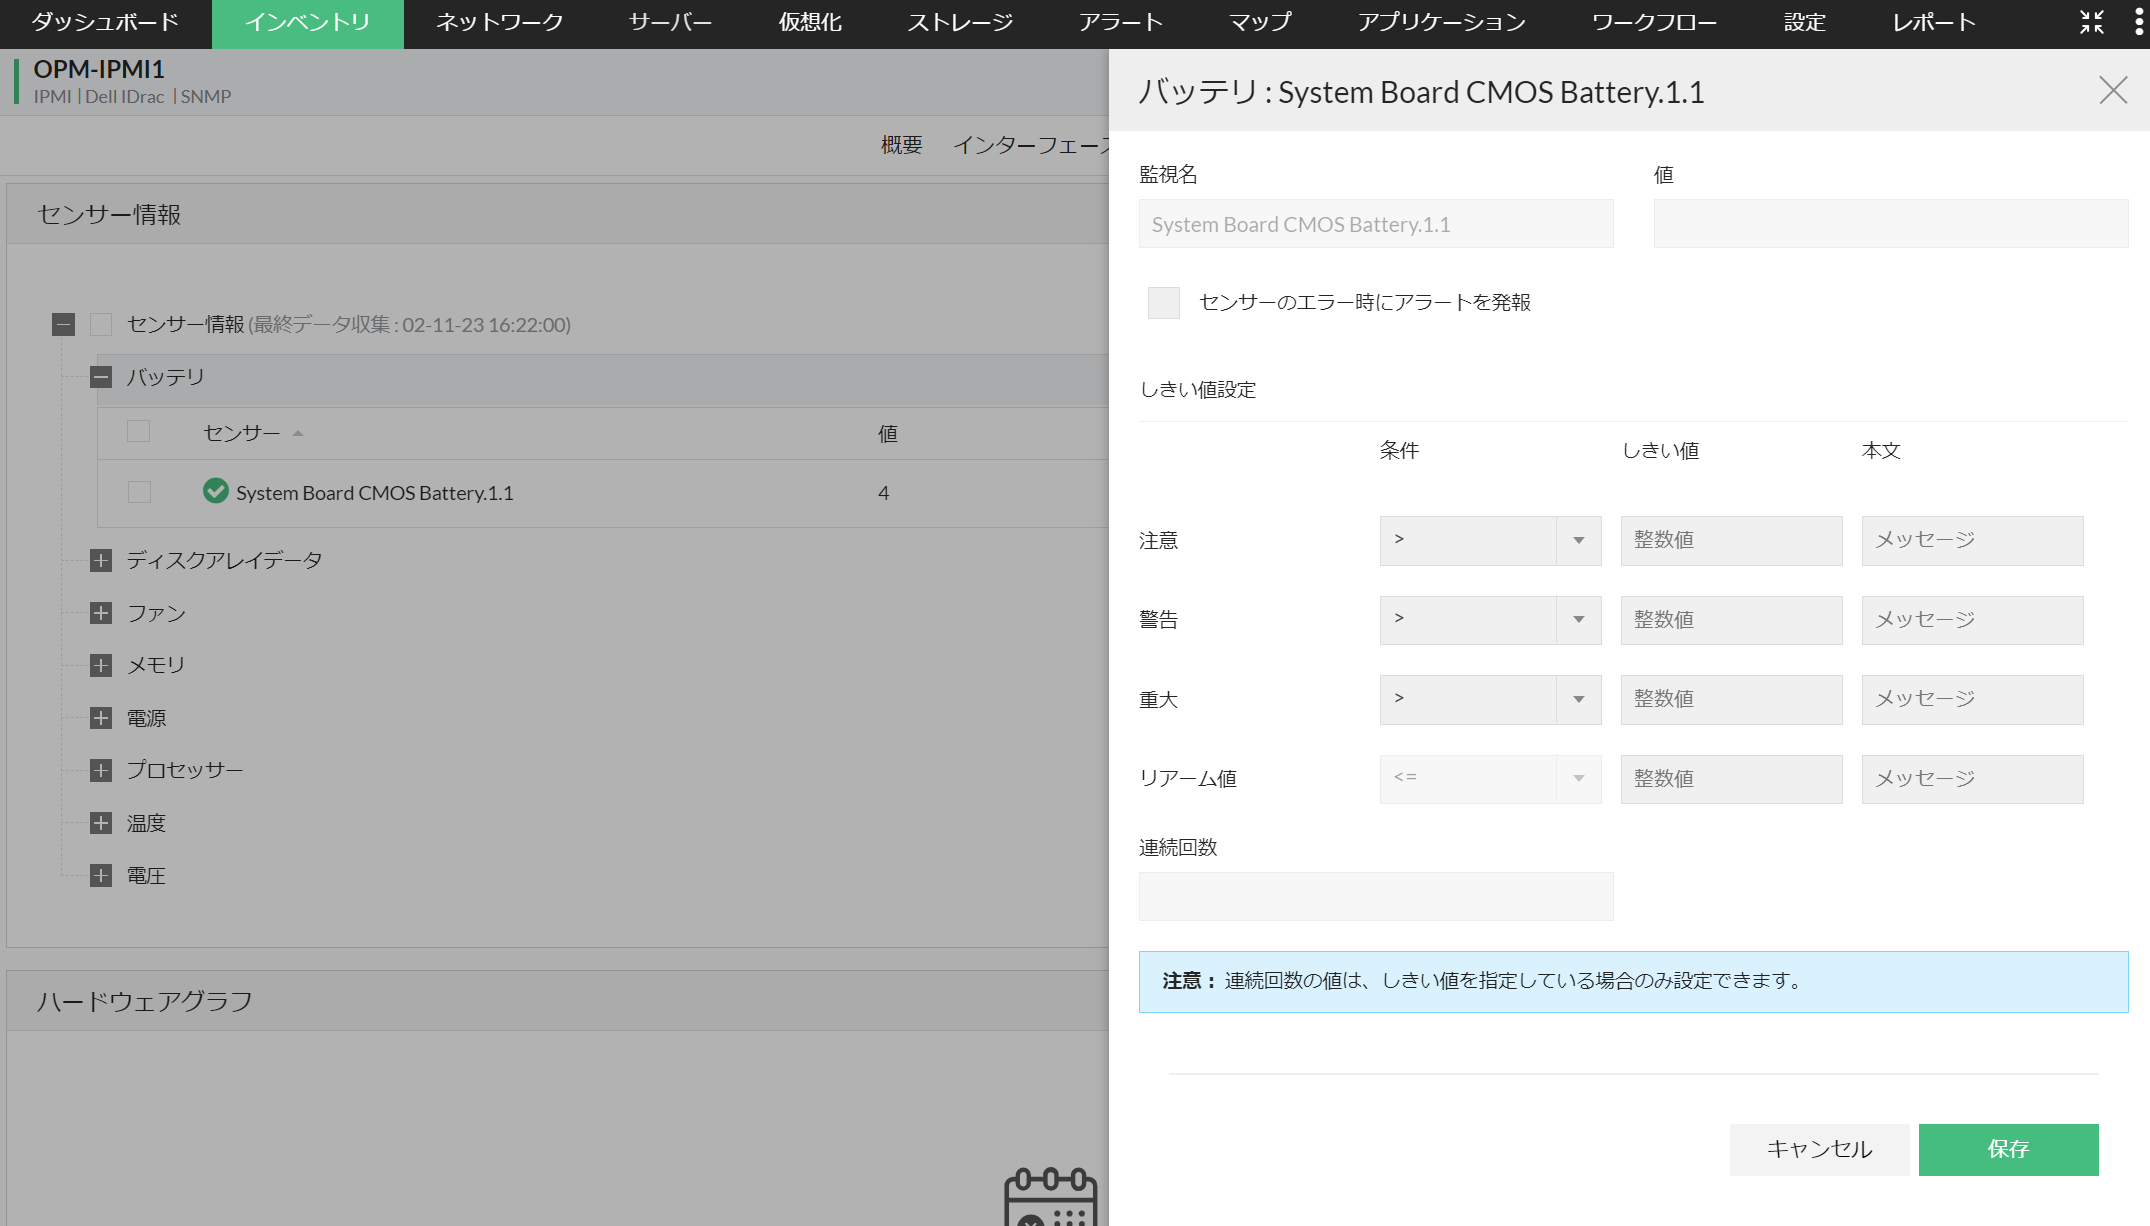Click the calendar icon at the bottom
The height and width of the screenshot is (1226, 2150).
1051,1200
